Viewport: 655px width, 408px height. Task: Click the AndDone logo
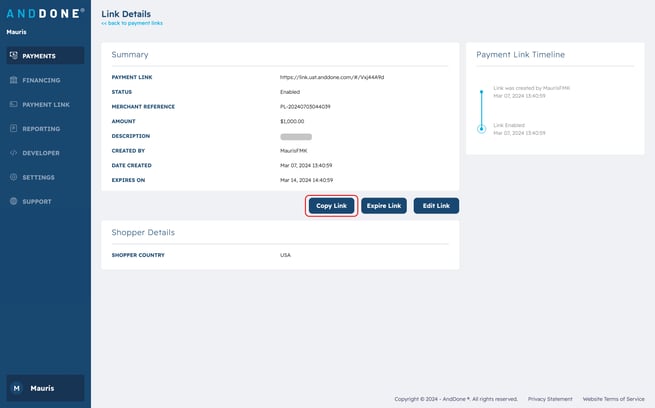click(45, 13)
